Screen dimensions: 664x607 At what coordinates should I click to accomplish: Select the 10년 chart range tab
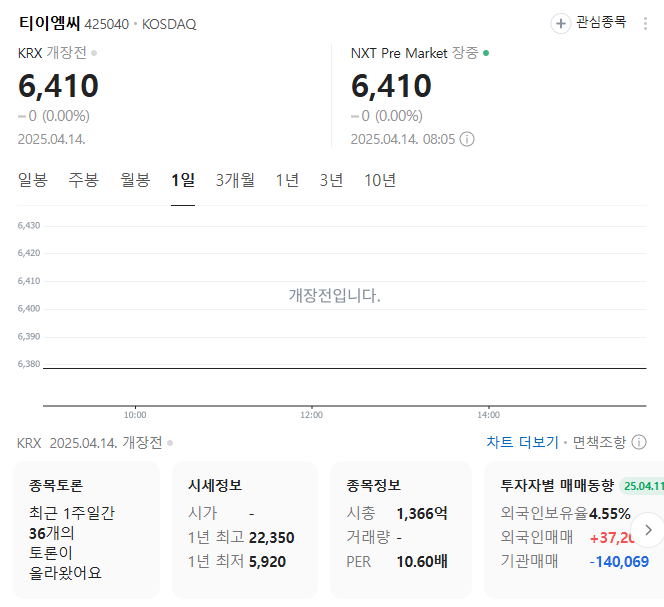coord(380,180)
